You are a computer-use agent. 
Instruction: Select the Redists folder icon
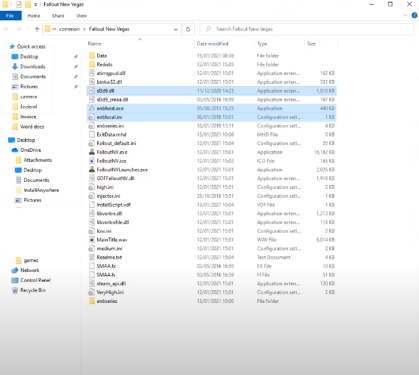point(92,64)
